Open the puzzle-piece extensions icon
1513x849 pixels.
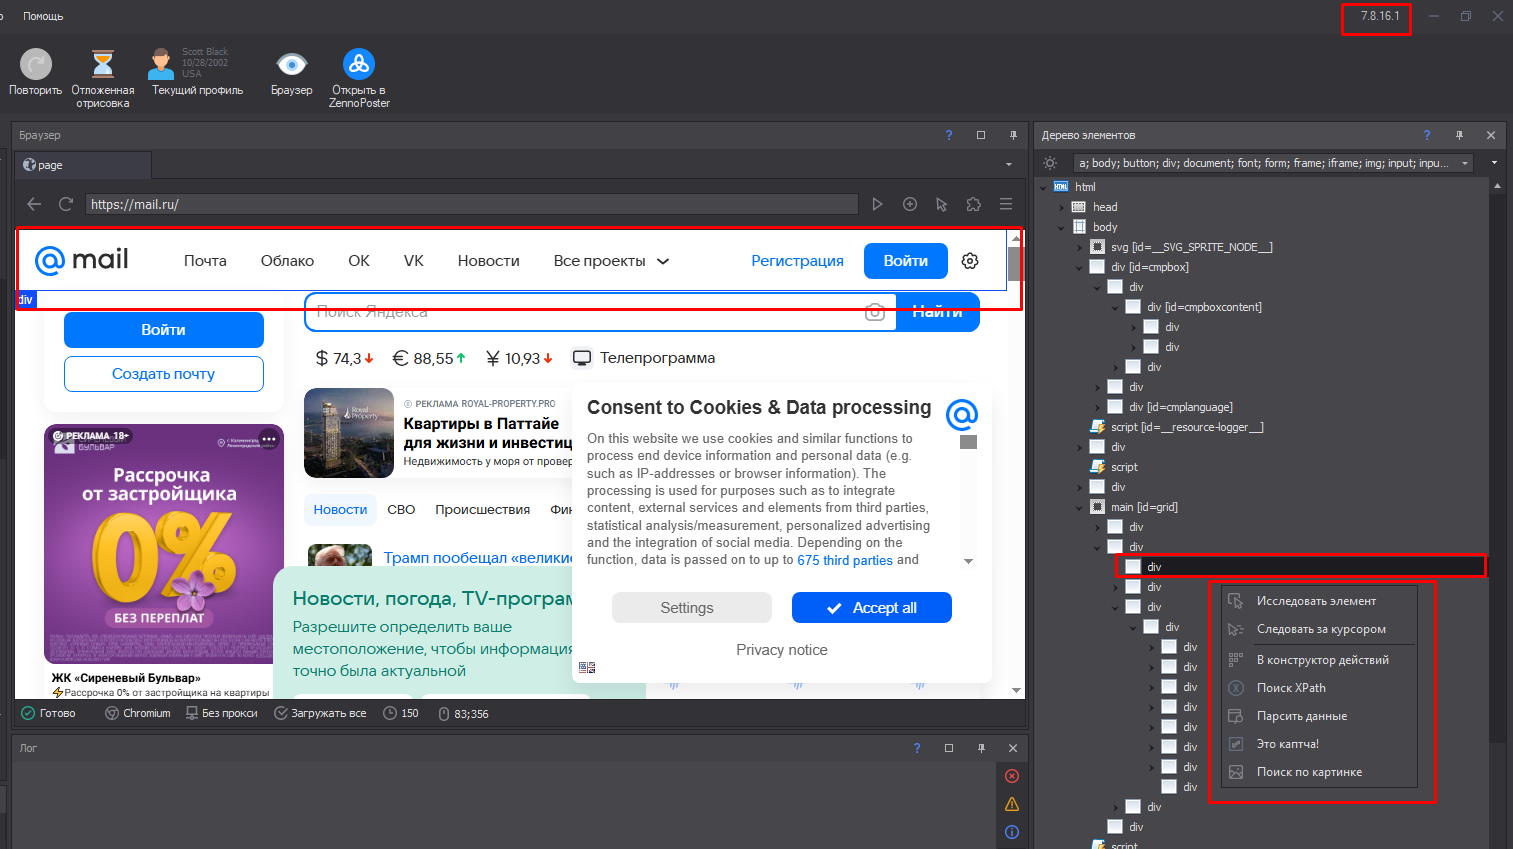(x=974, y=204)
